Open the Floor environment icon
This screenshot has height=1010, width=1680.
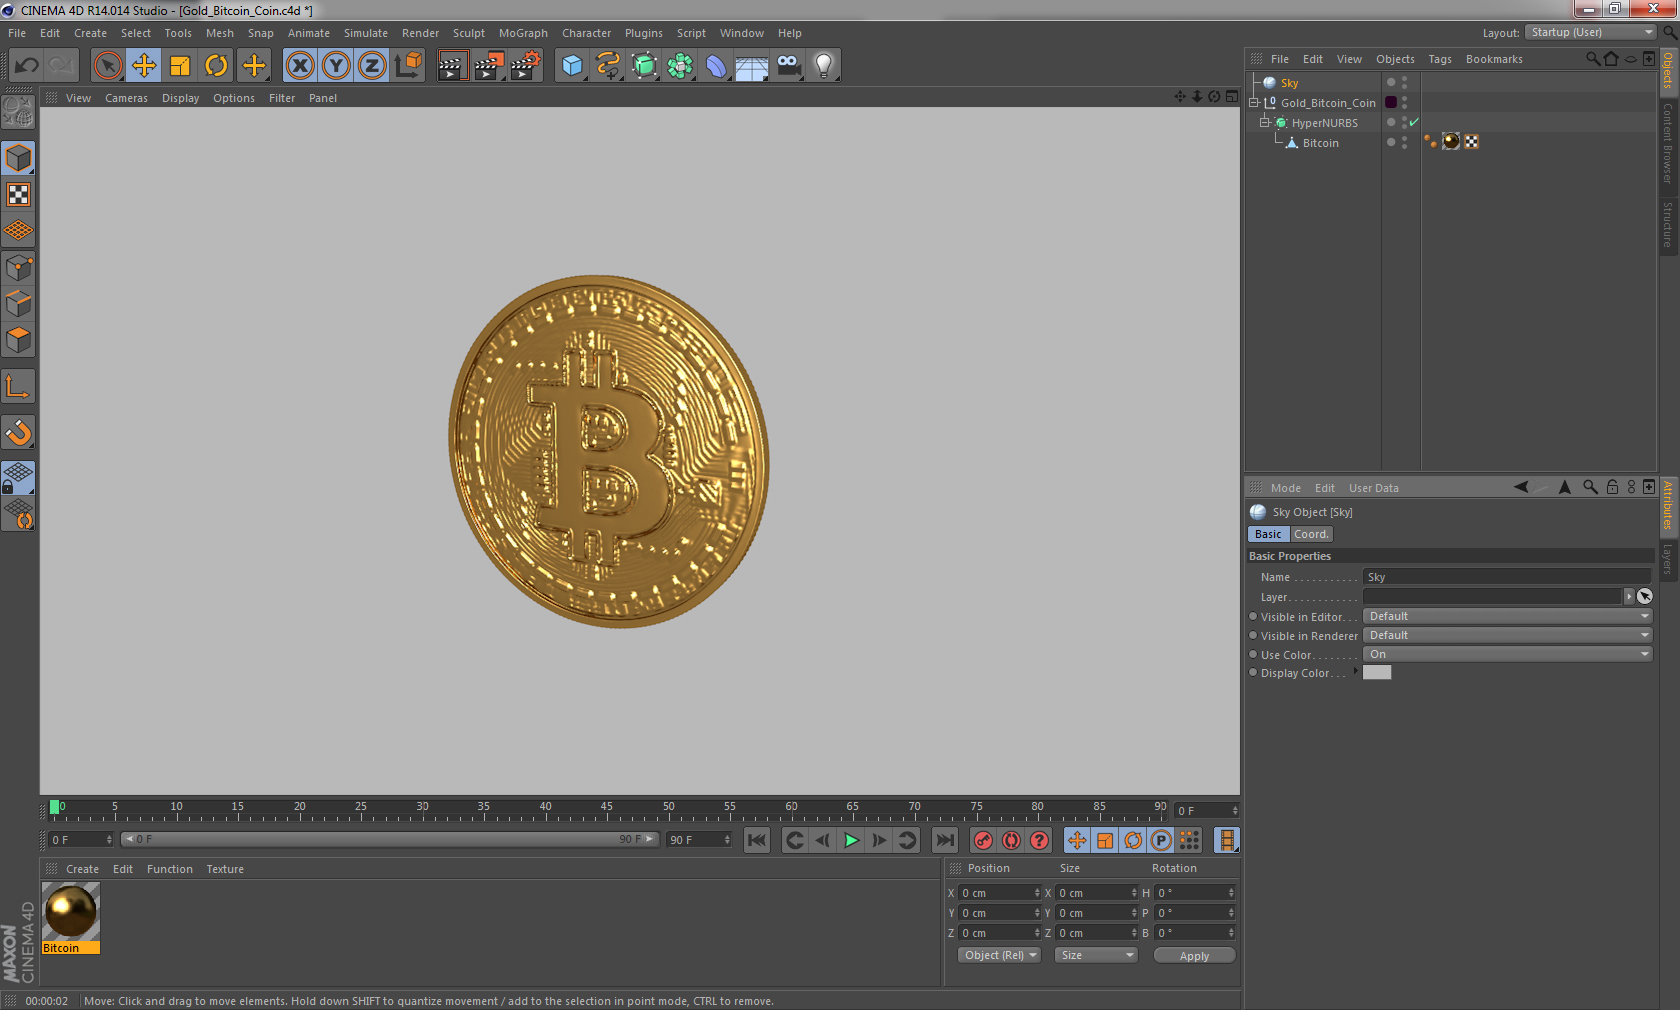tap(752, 66)
